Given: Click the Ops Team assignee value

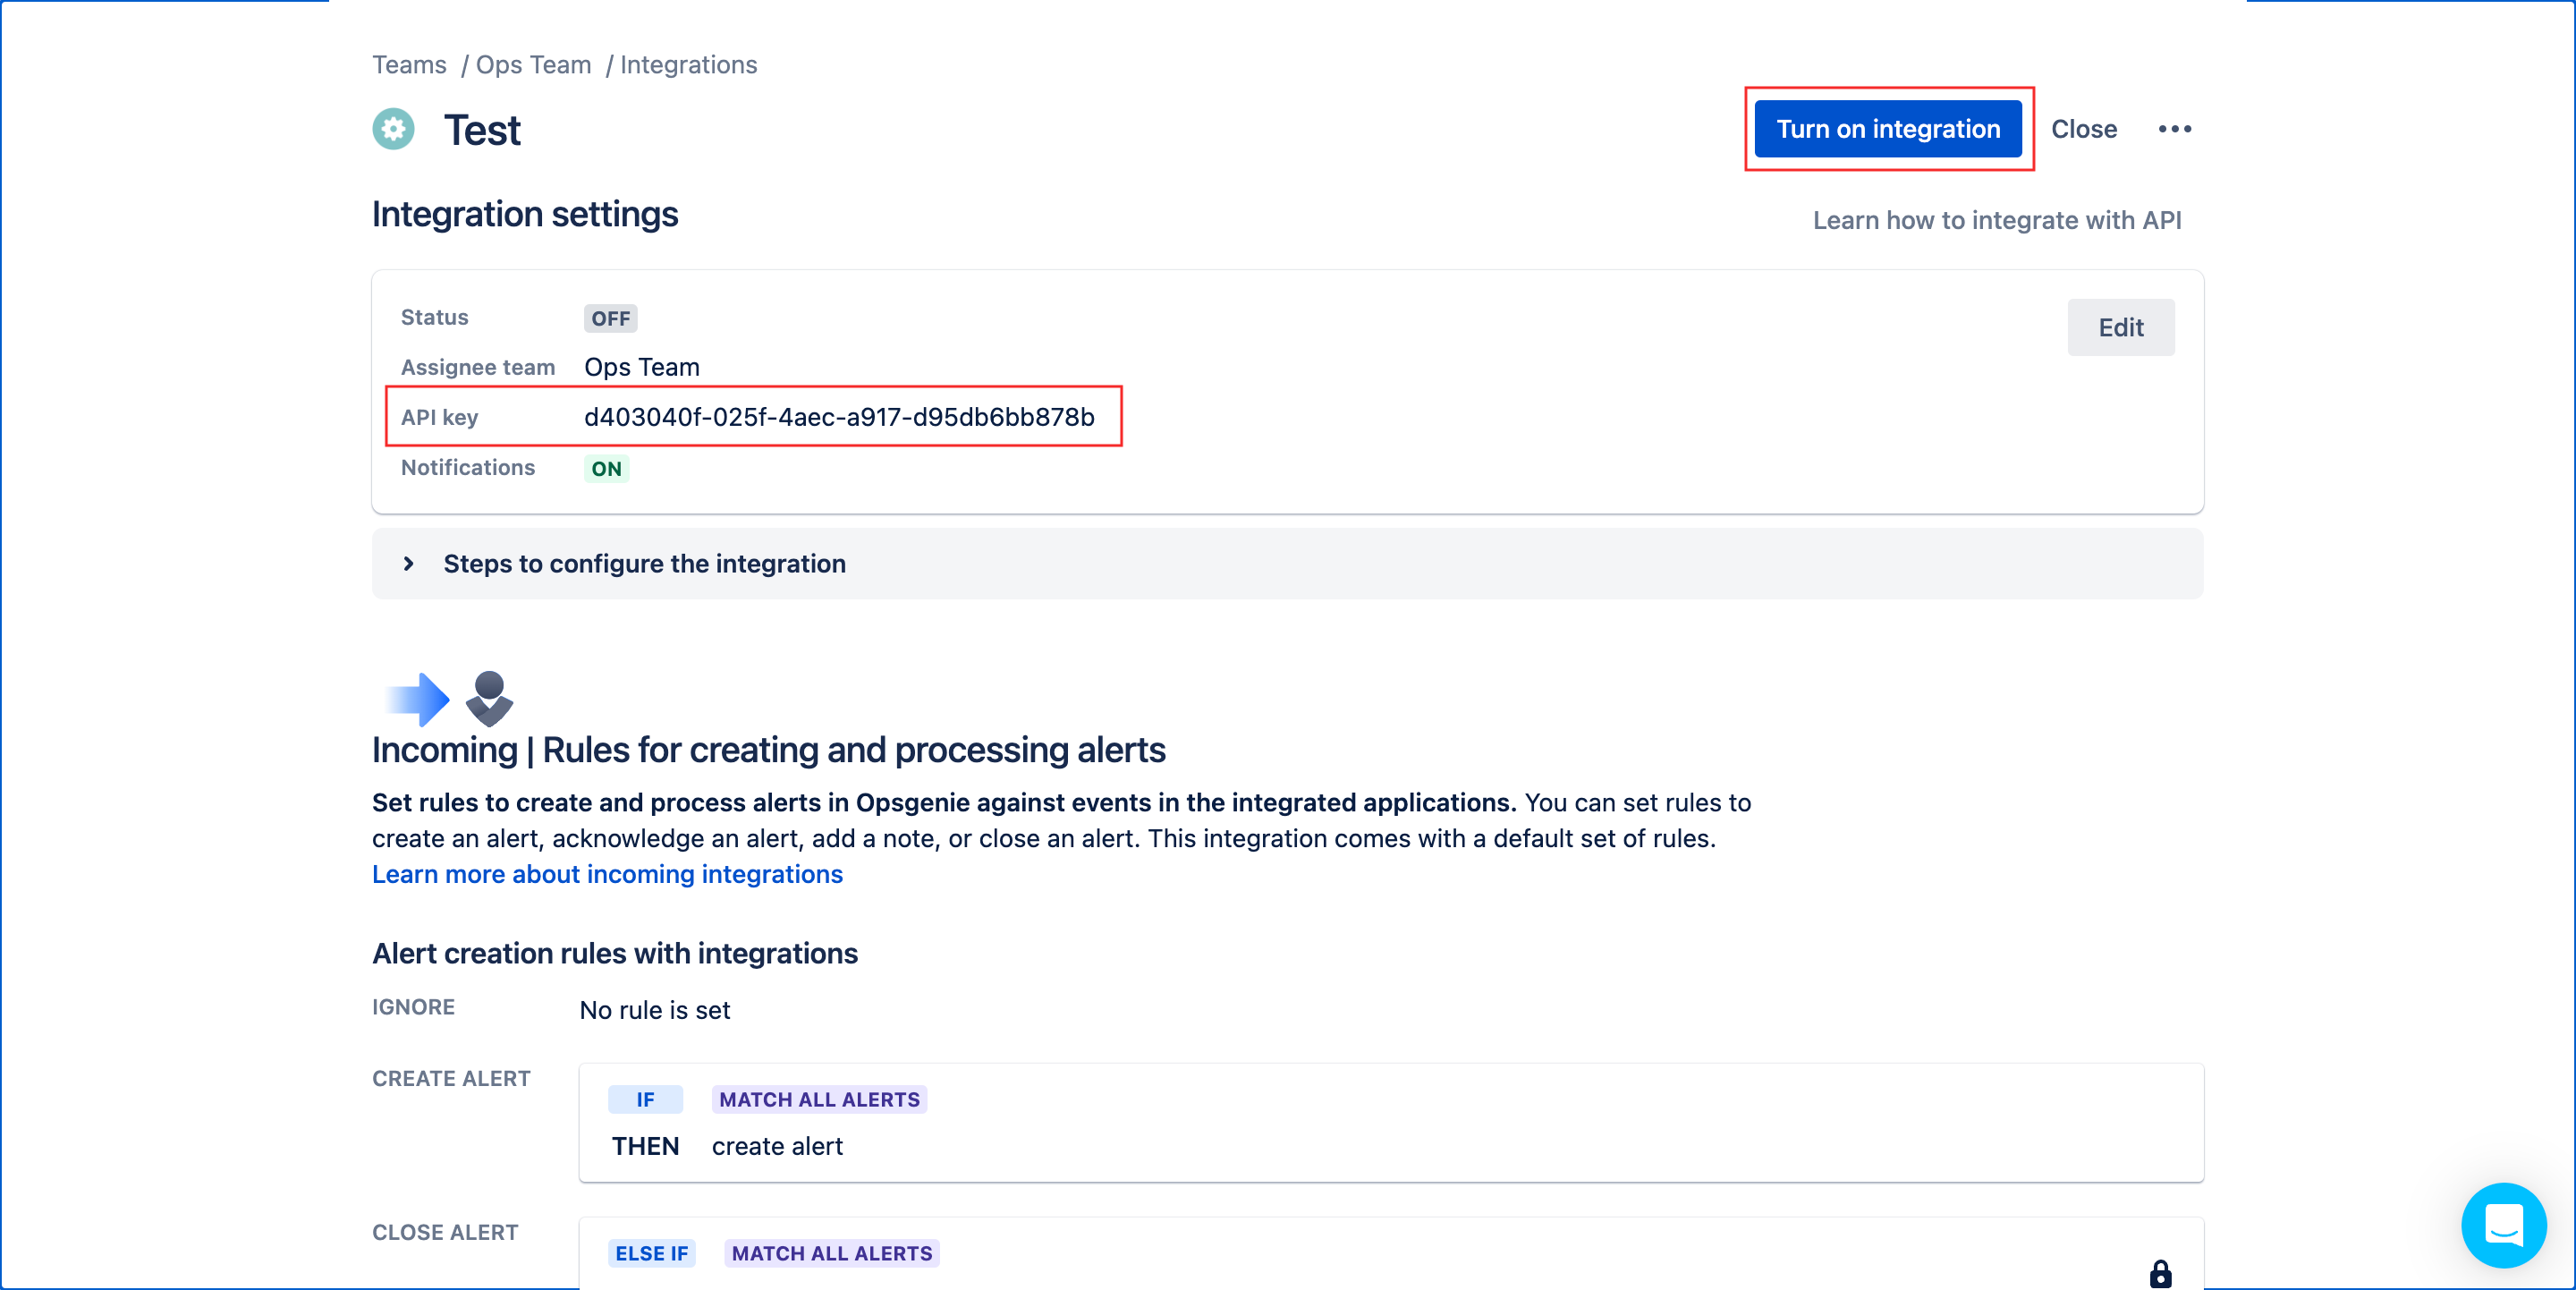Looking at the screenshot, I should coord(642,367).
